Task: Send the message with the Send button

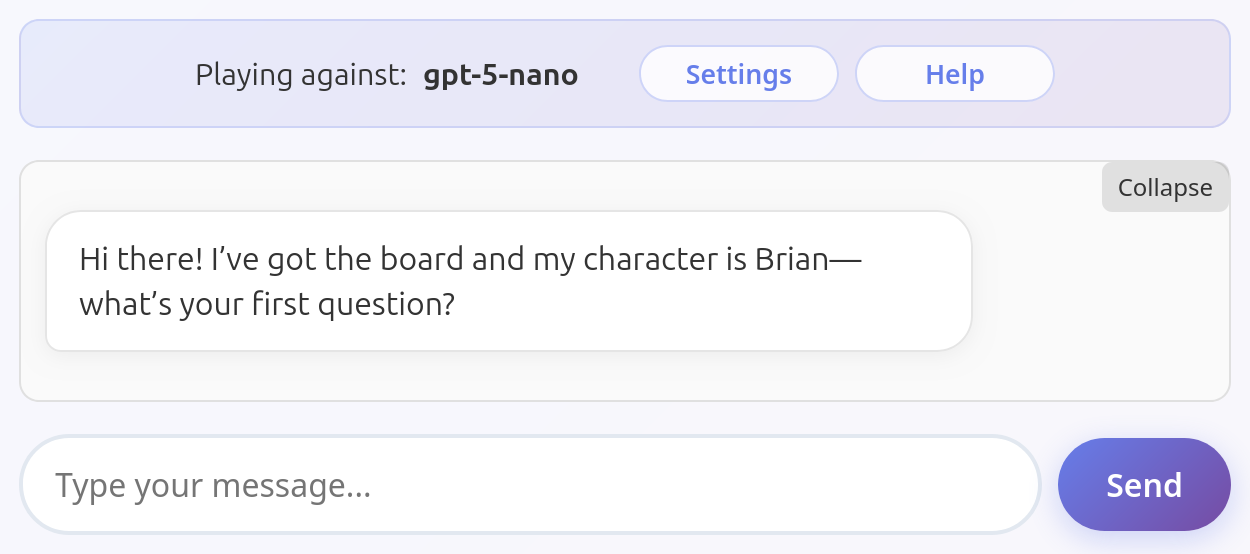Action: coord(1144,485)
